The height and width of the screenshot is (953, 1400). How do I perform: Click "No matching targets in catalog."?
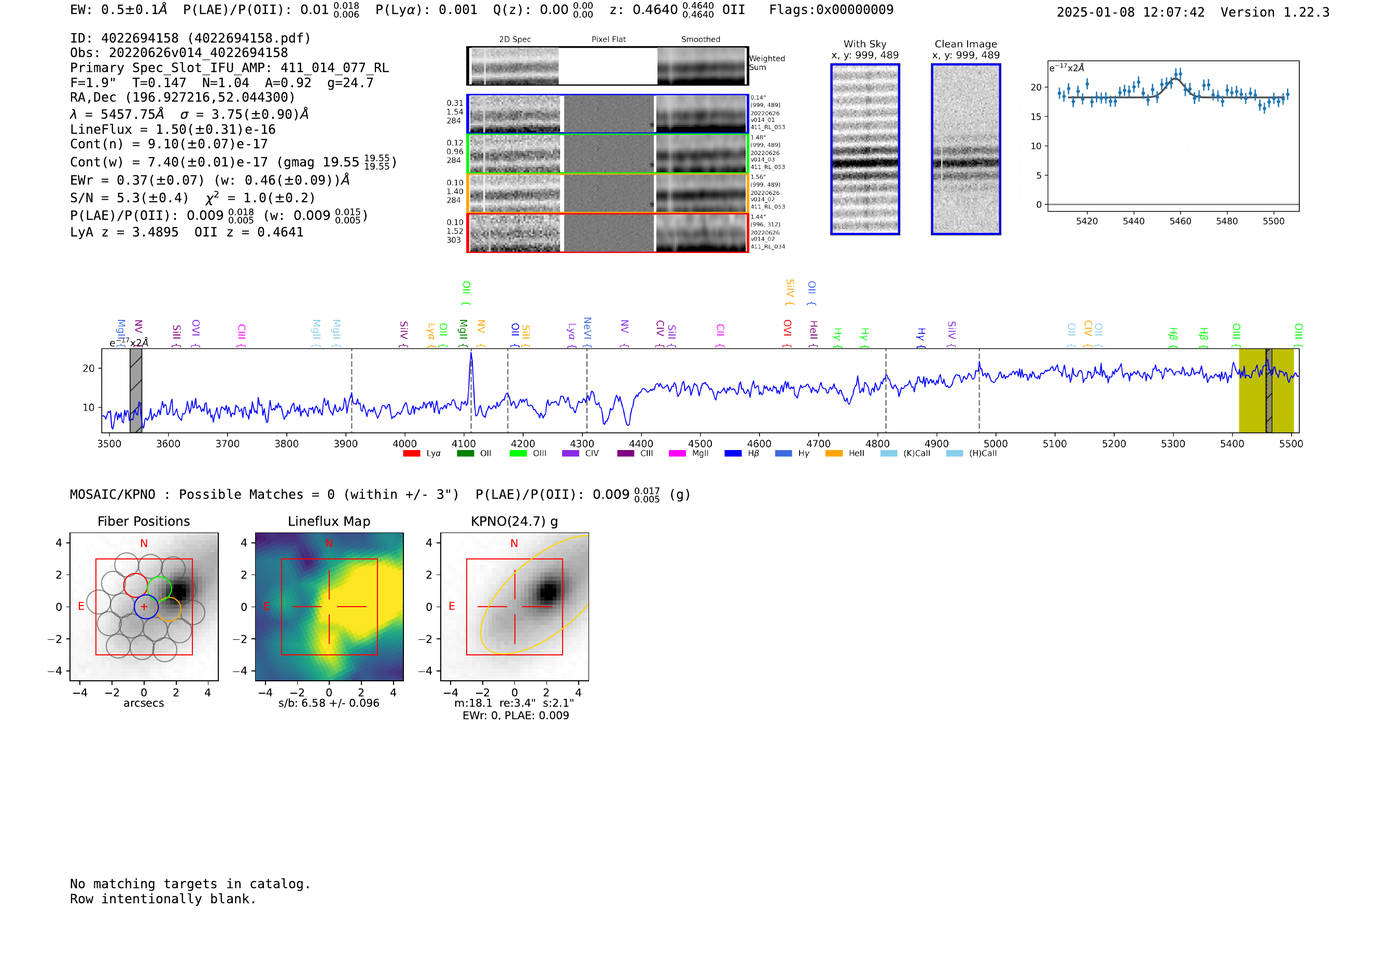click(190, 884)
